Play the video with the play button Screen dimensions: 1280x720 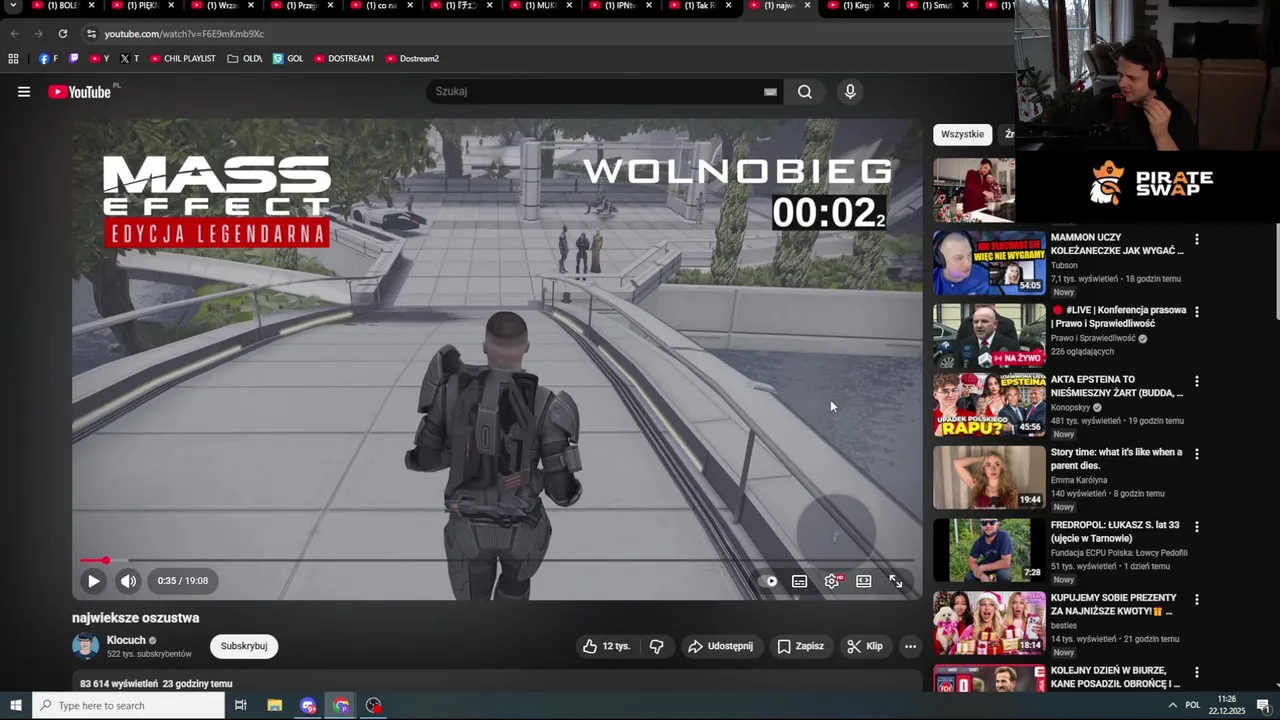93,581
